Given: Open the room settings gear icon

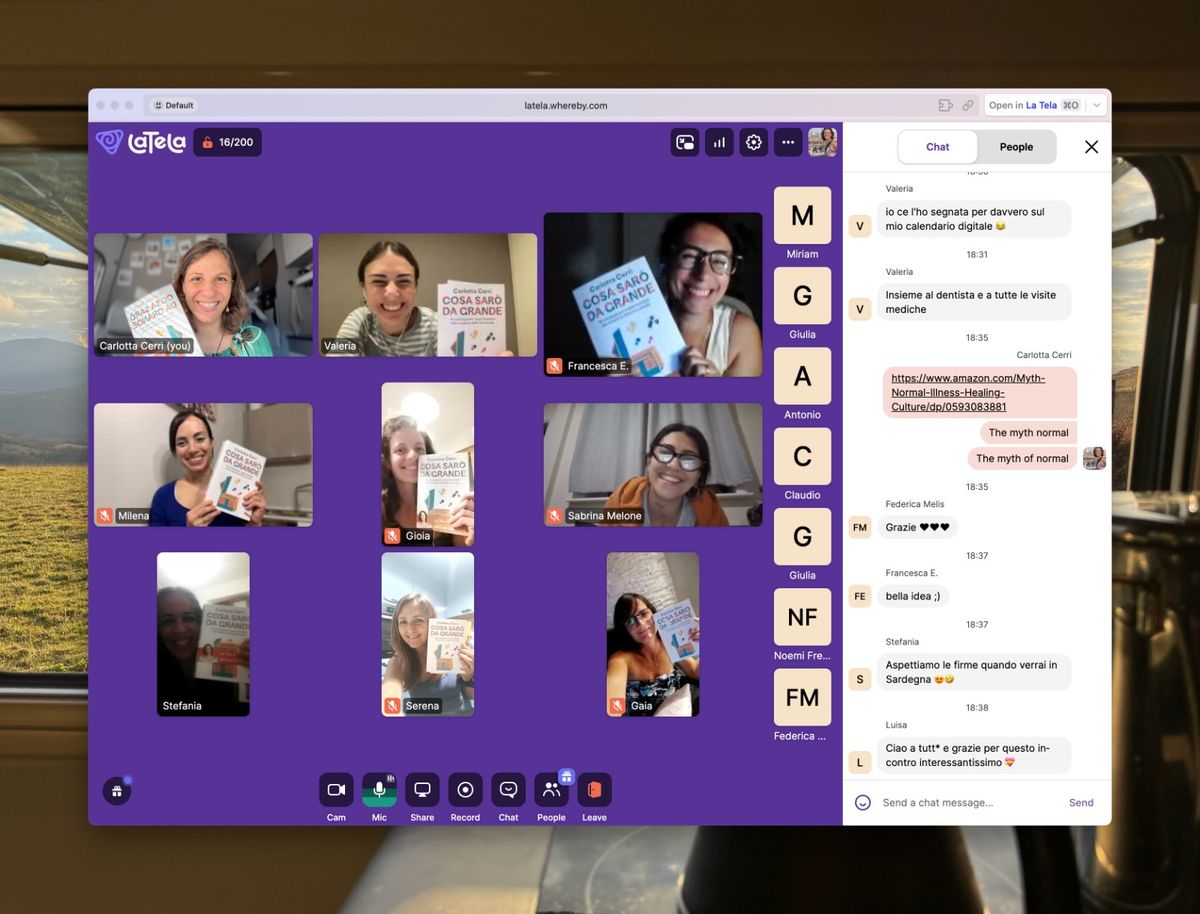Looking at the screenshot, I should coord(753,142).
